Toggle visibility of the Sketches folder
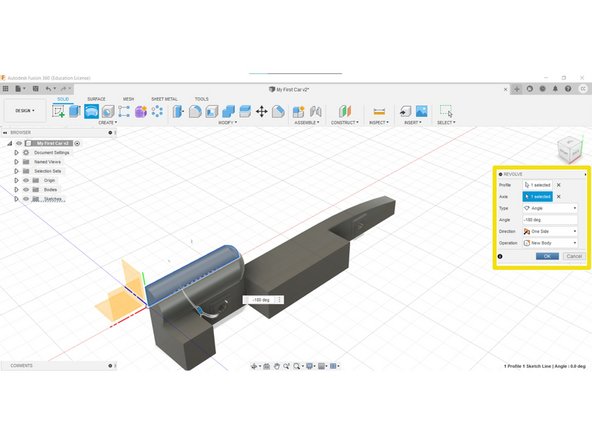The width and height of the screenshot is (592, 444). (26, 199)
